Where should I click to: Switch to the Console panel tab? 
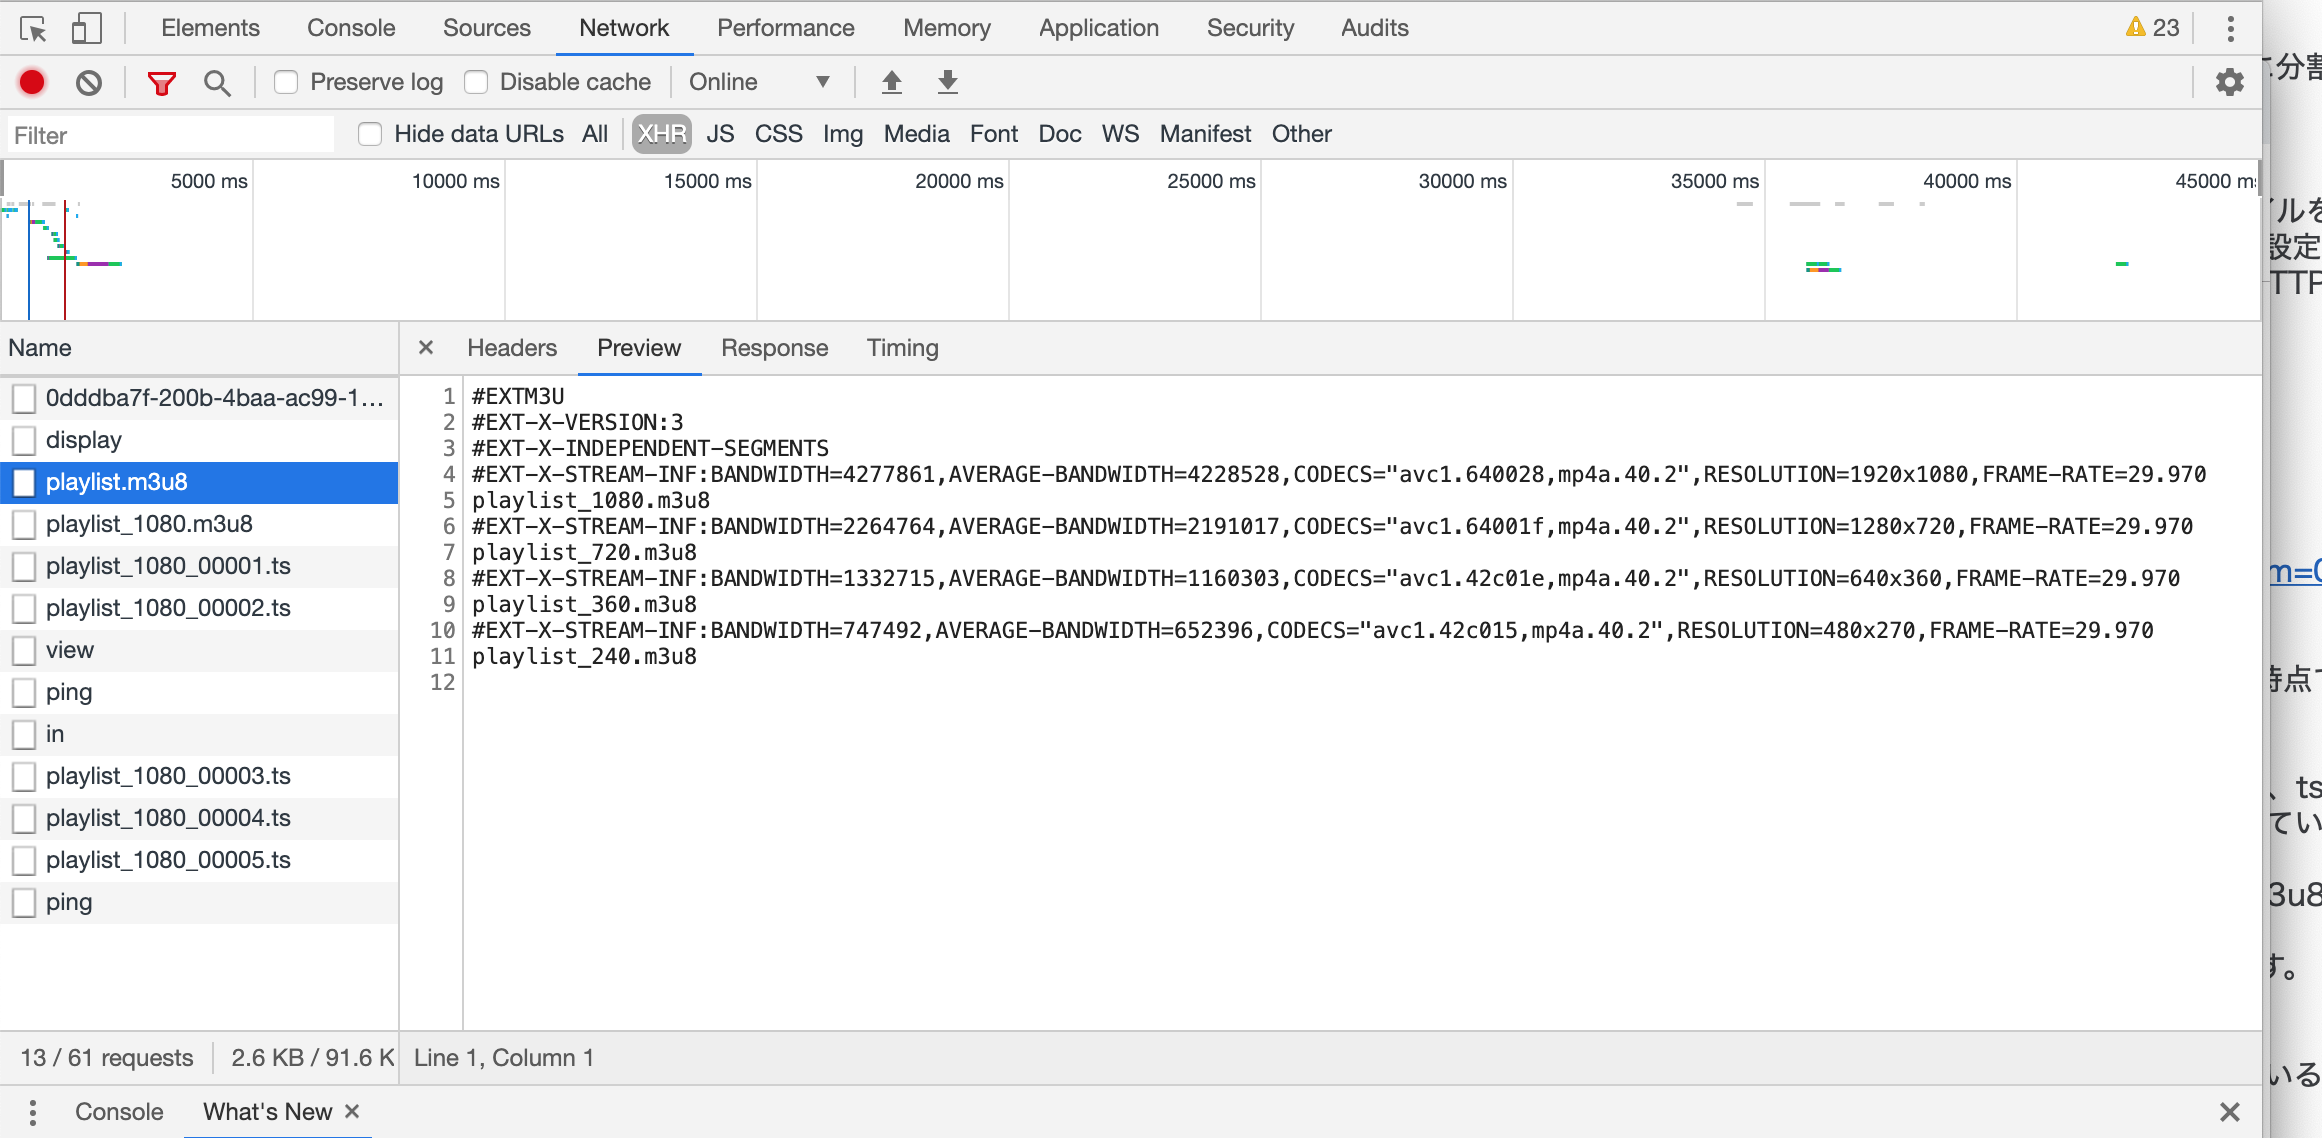[x=350, y=28]
